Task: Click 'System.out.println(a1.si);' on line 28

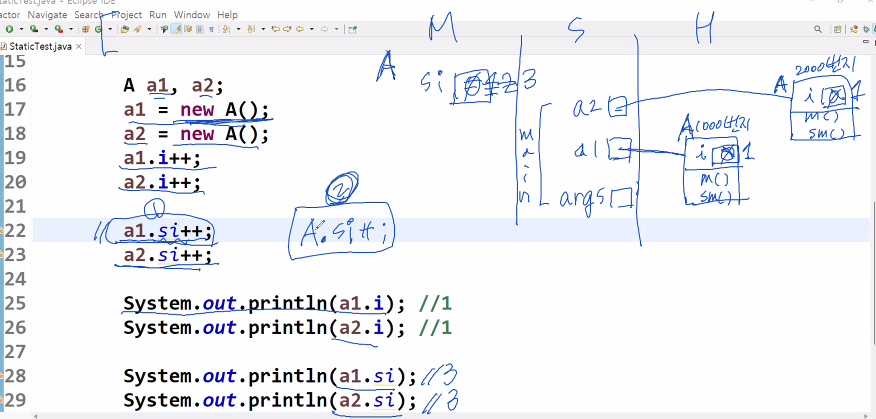Action: coord(270,376)
